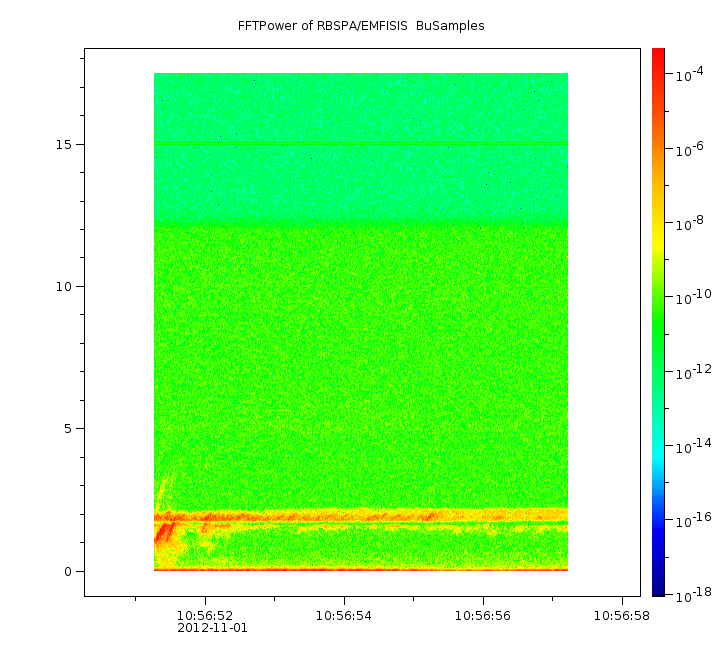The height and width of the screenshot is (656, 724).
Task: Select the 10:56:54 time axis label
Action: click(x=344, y=615)
